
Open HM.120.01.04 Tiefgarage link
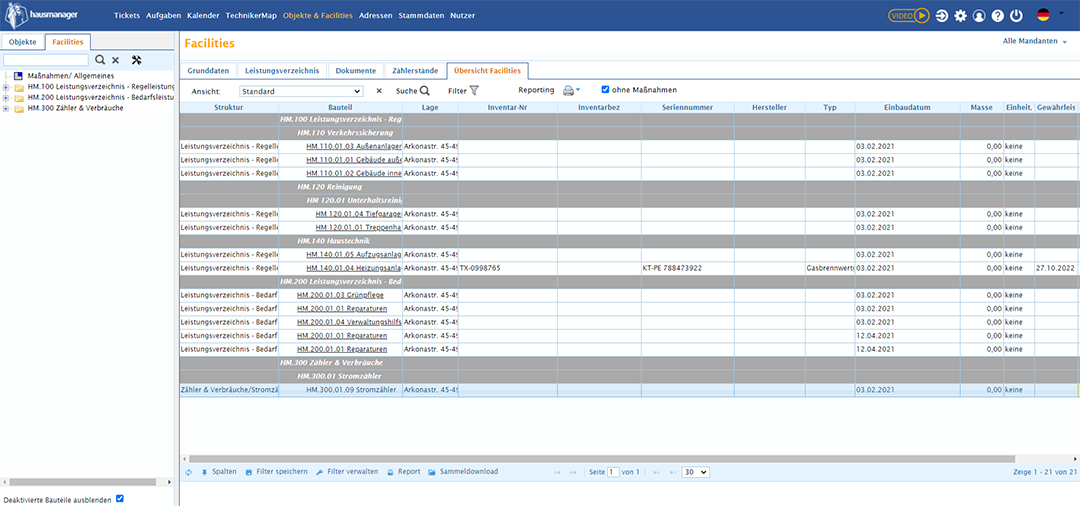pos(359,214)
